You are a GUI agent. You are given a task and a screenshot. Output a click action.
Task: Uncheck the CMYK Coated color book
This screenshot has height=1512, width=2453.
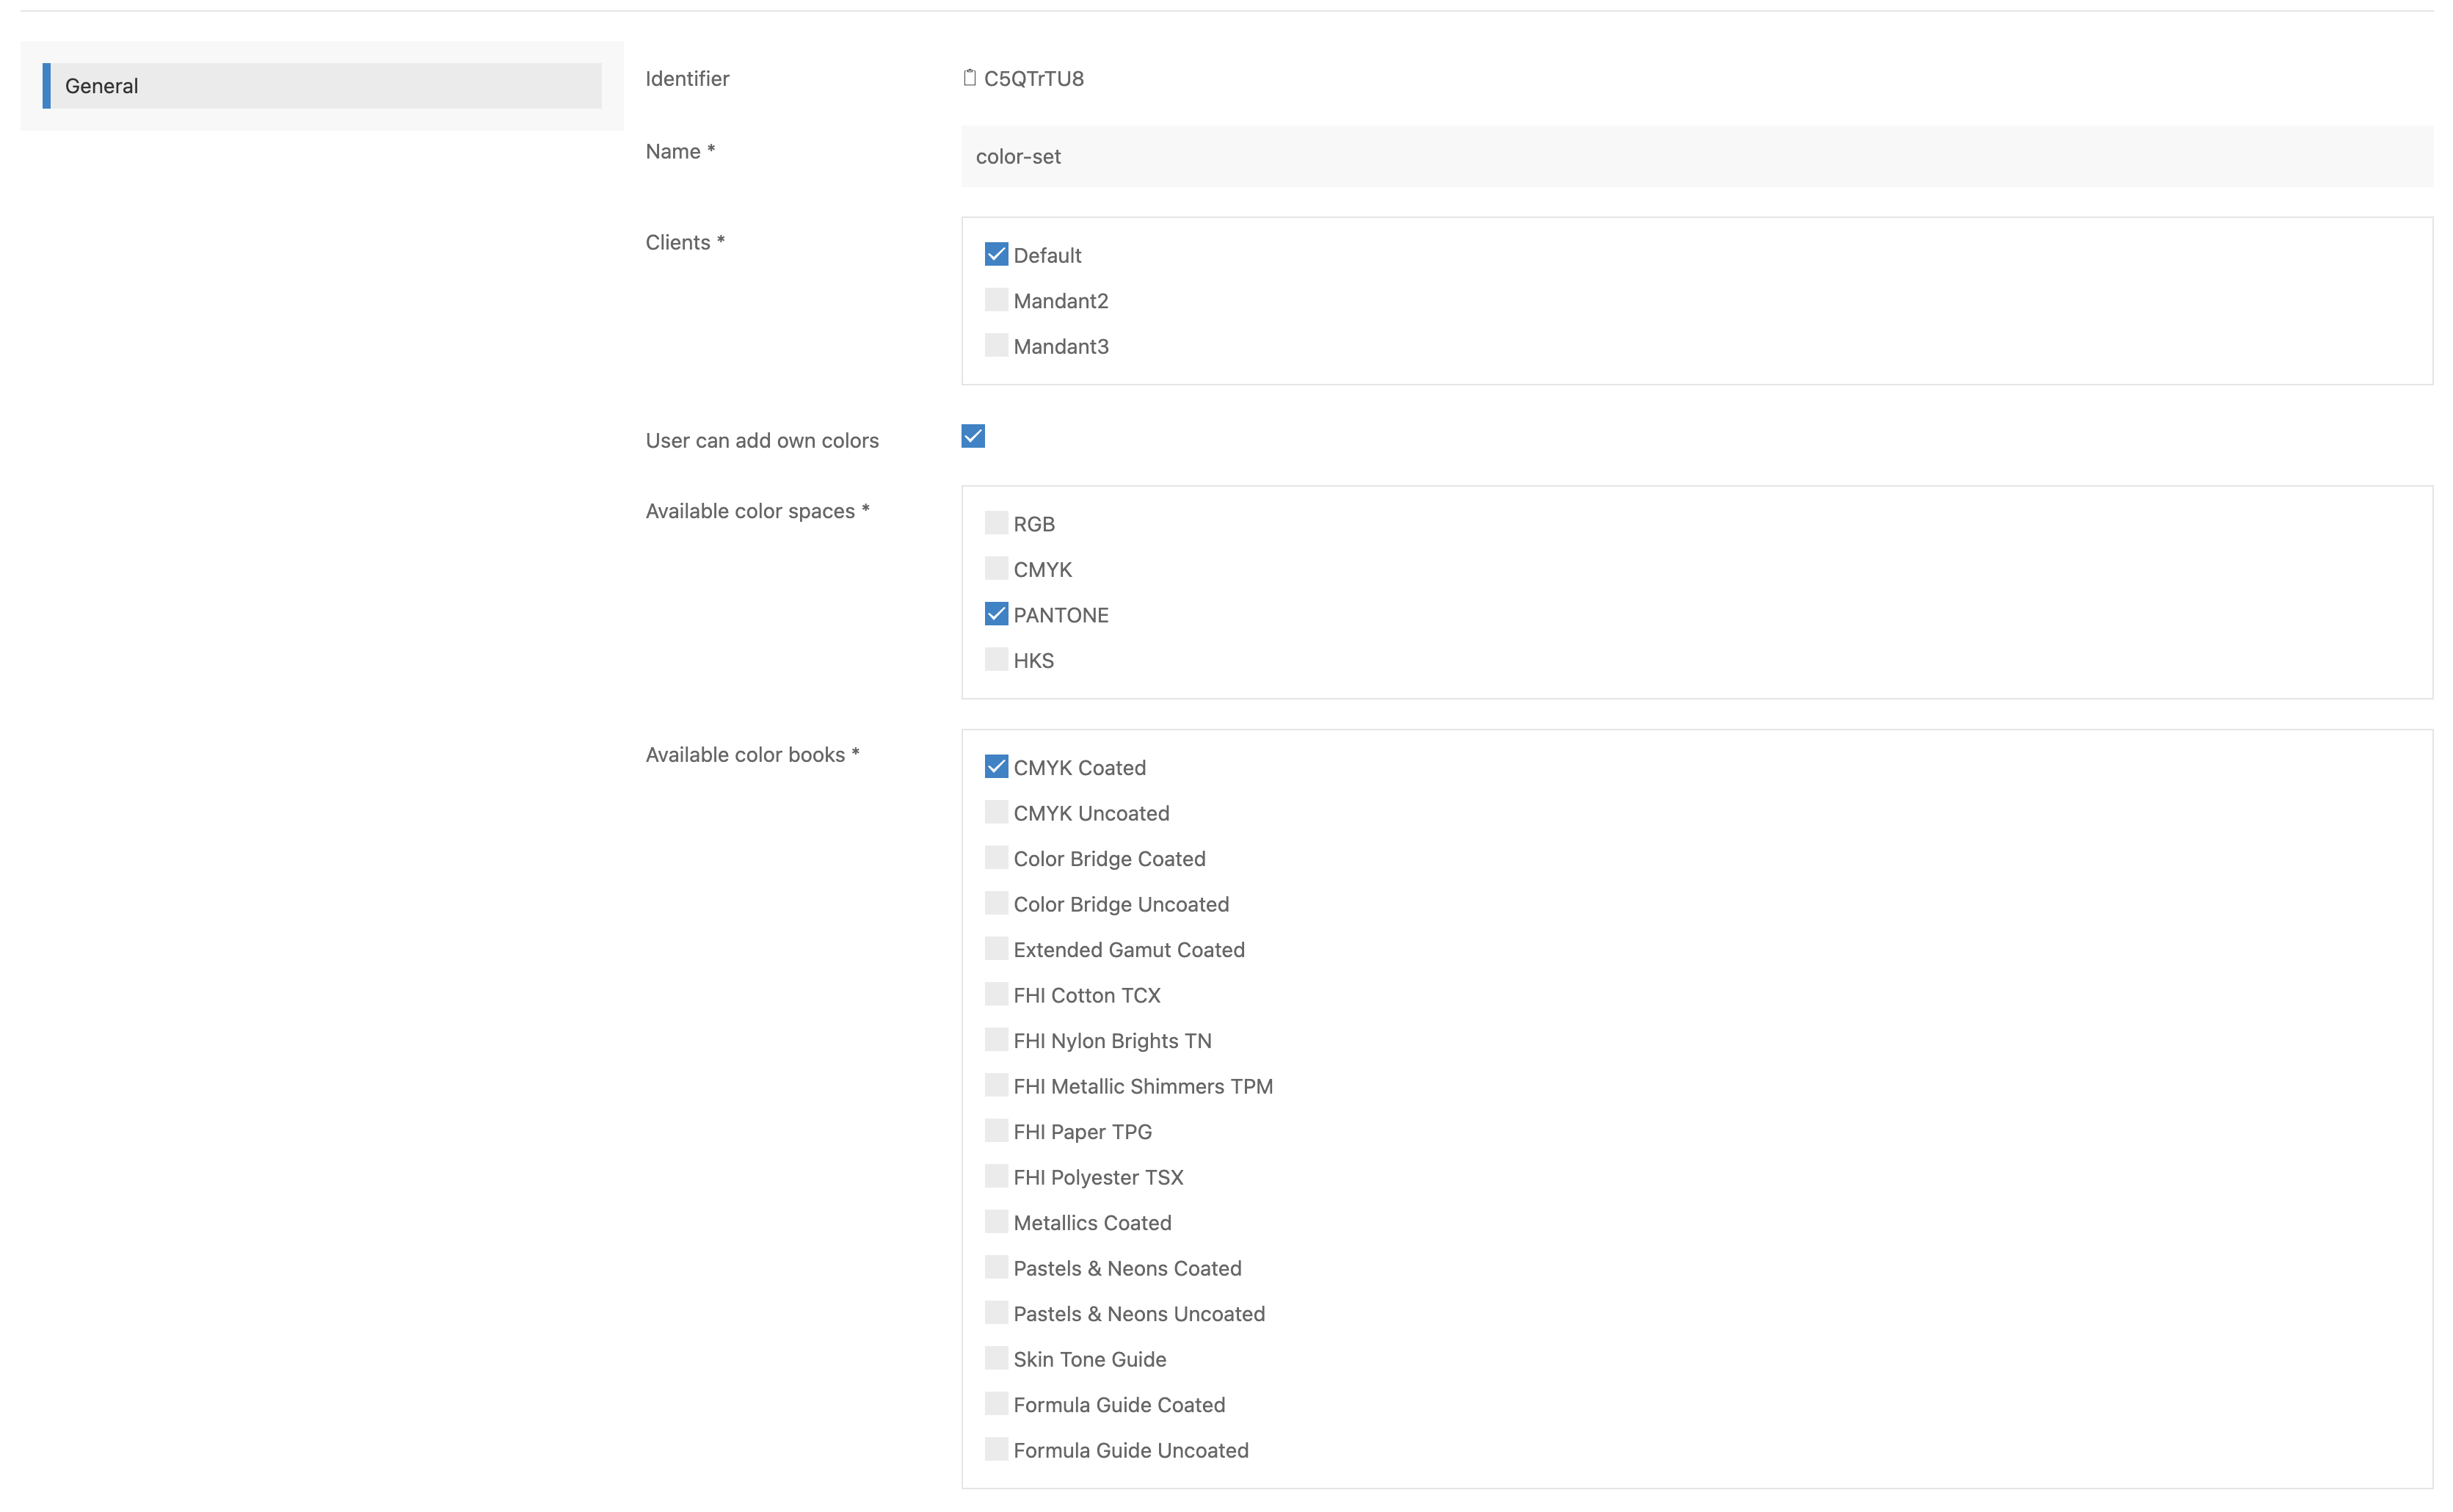(995, 767)
